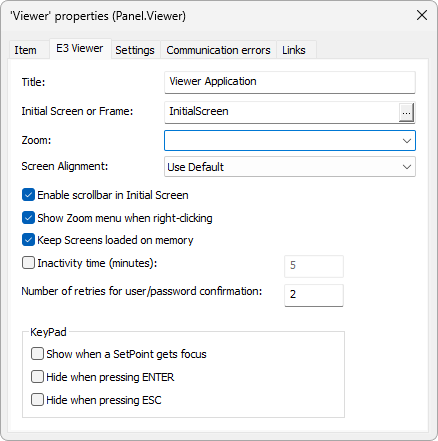Toggle Keep Screens loaded on memory
This screenshot has width=438, height=441.
pos(28,240)
